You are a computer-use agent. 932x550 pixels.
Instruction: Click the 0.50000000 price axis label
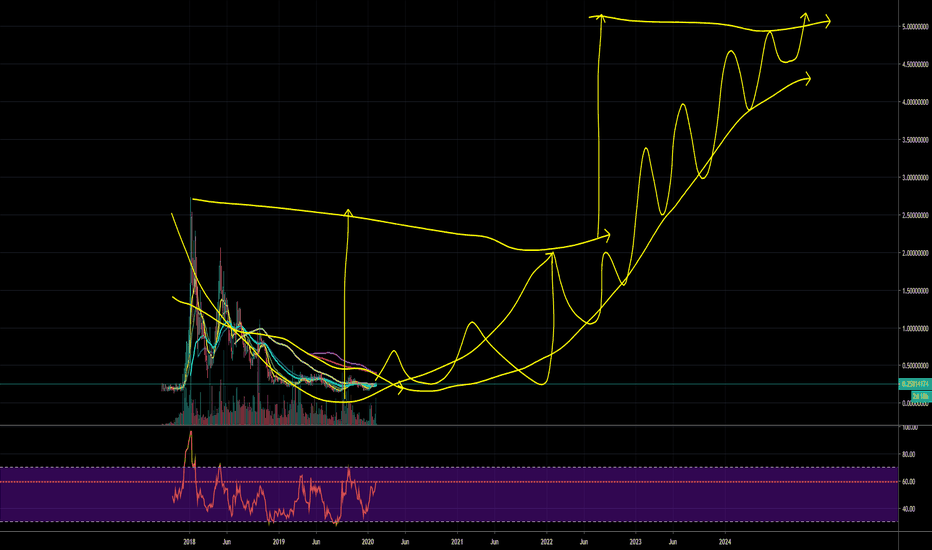[x=915, y=366]
